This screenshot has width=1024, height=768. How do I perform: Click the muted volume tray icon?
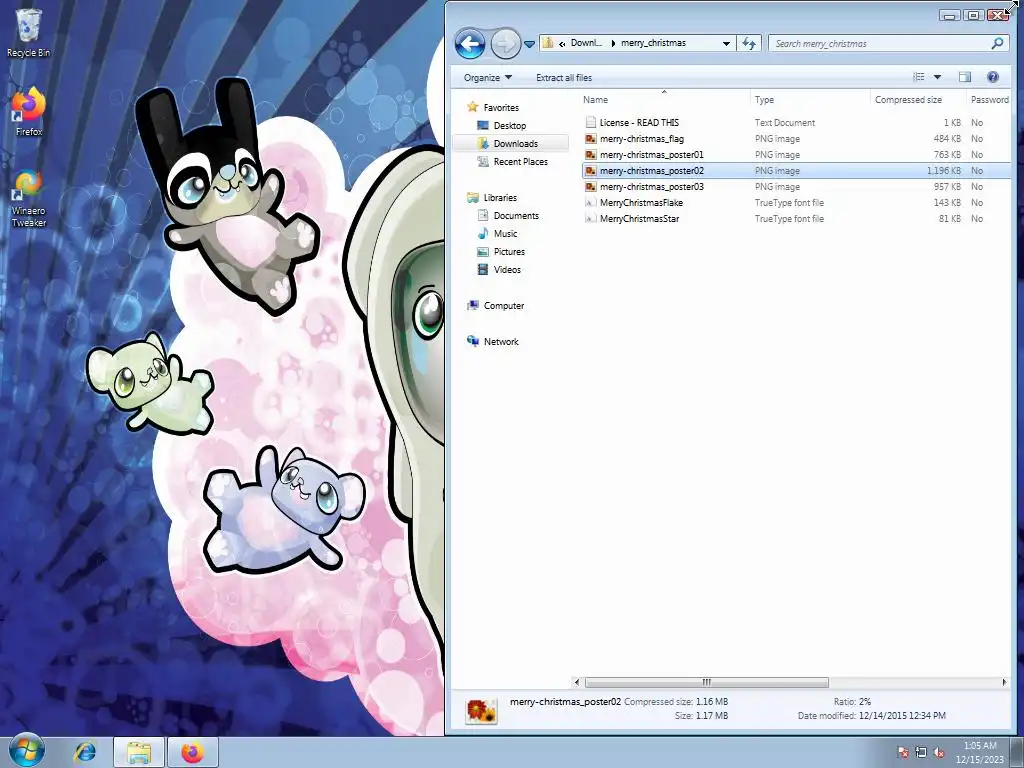pos(938,752)
